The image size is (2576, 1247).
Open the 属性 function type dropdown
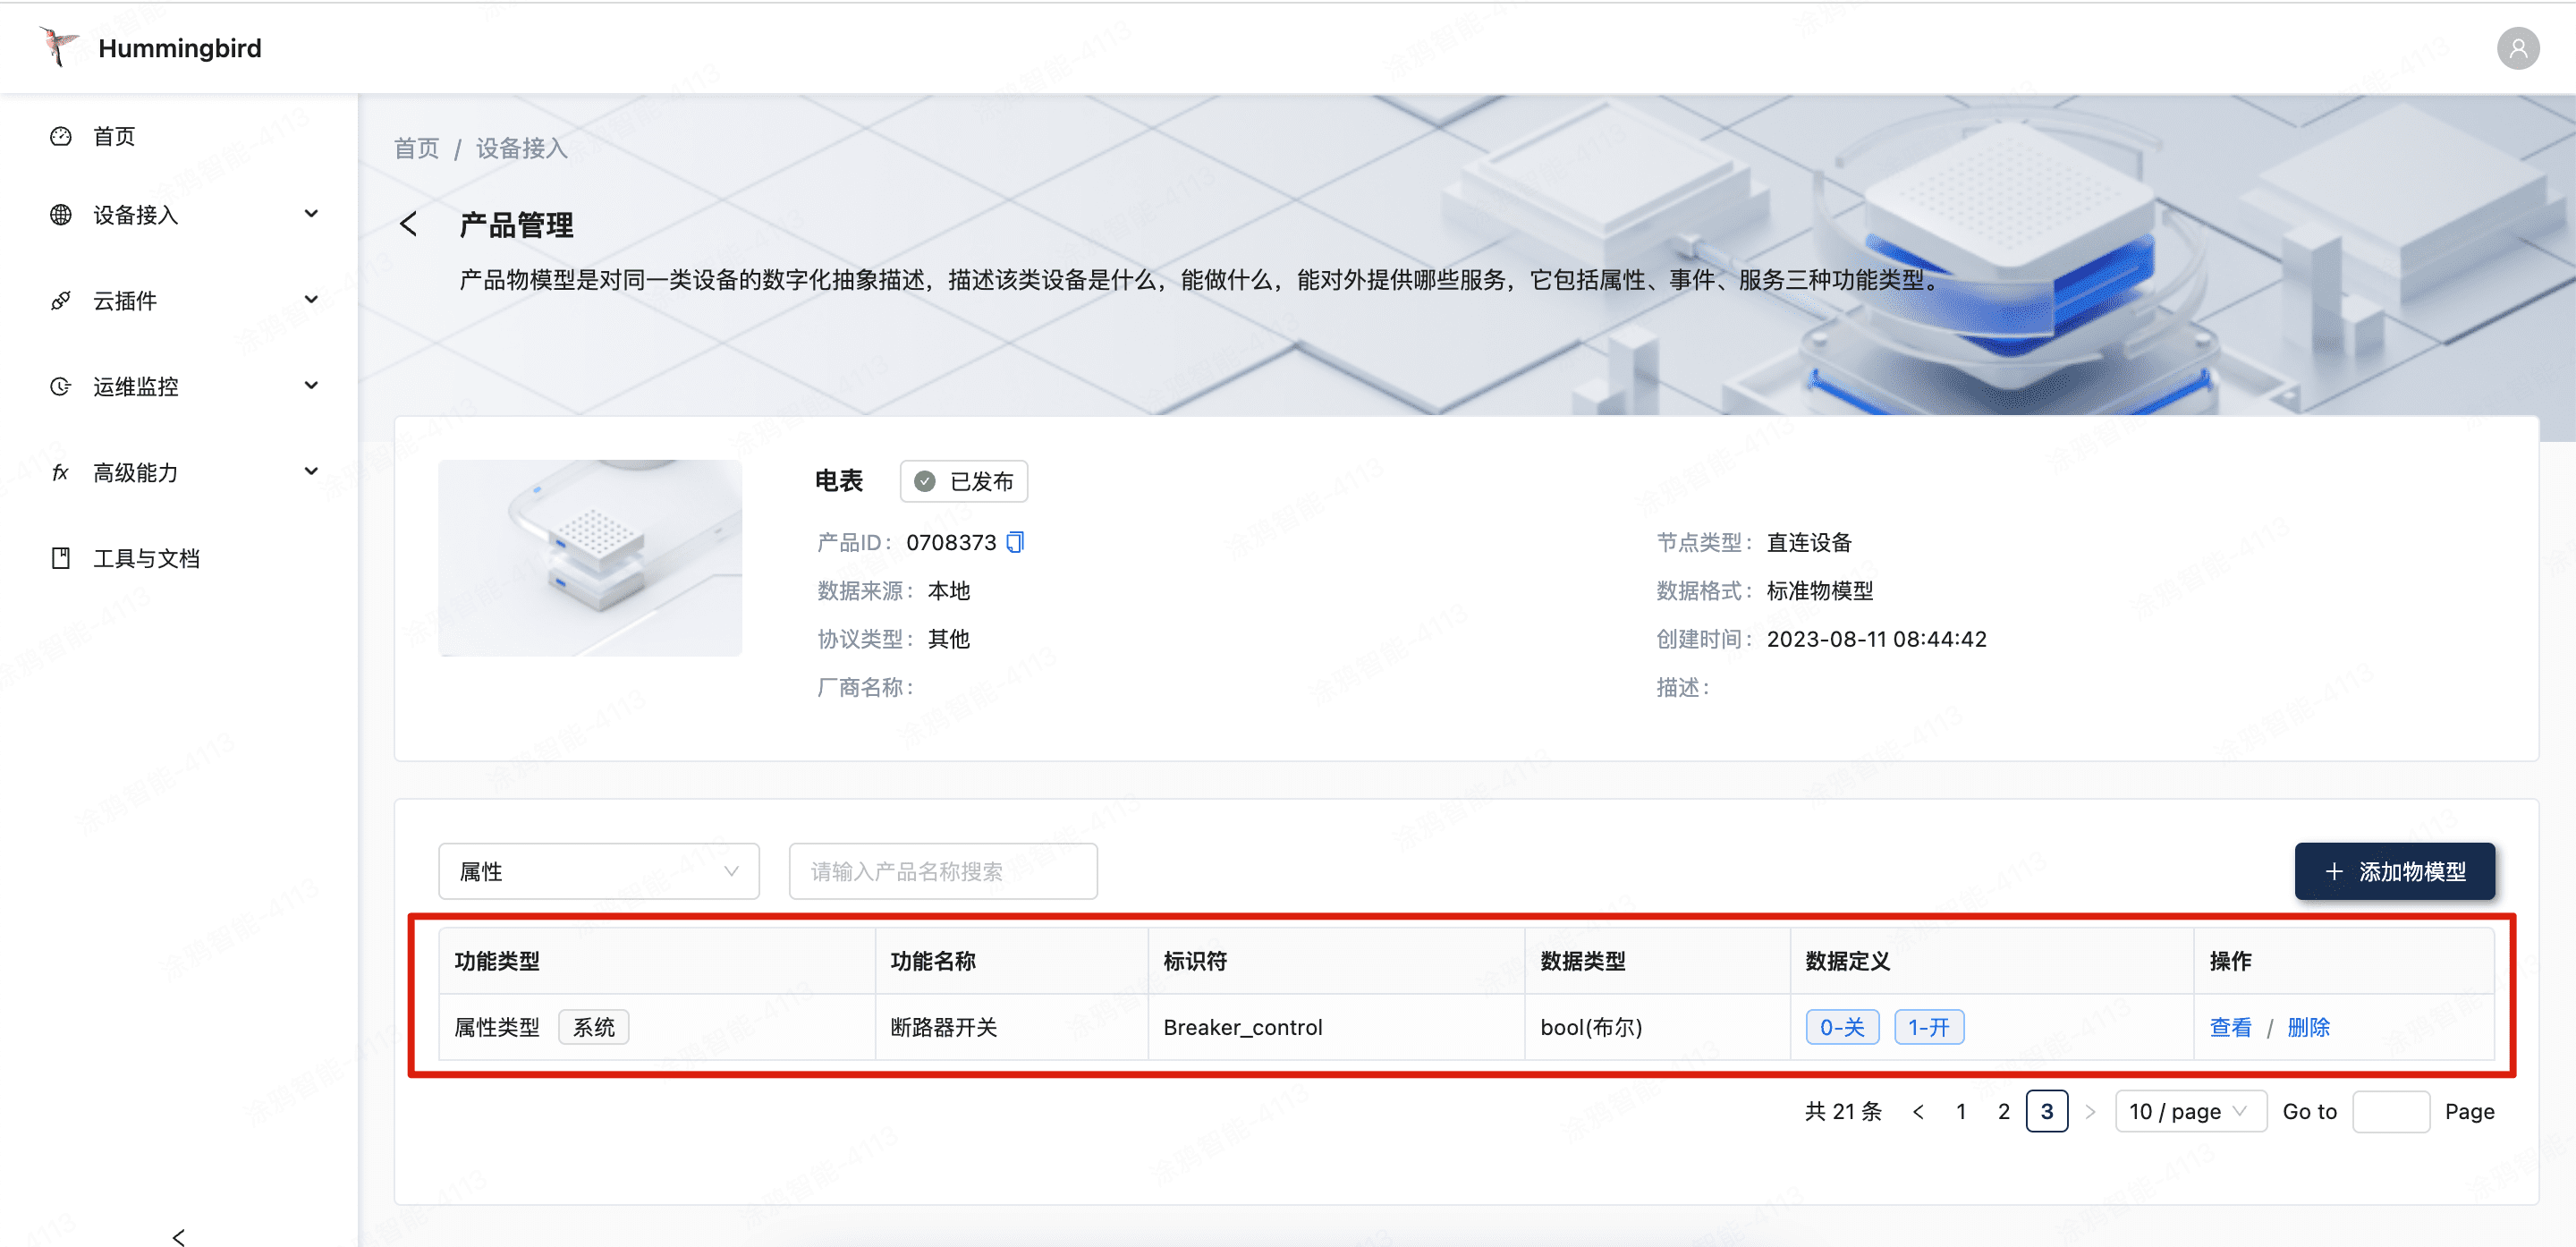click(598, 871)
